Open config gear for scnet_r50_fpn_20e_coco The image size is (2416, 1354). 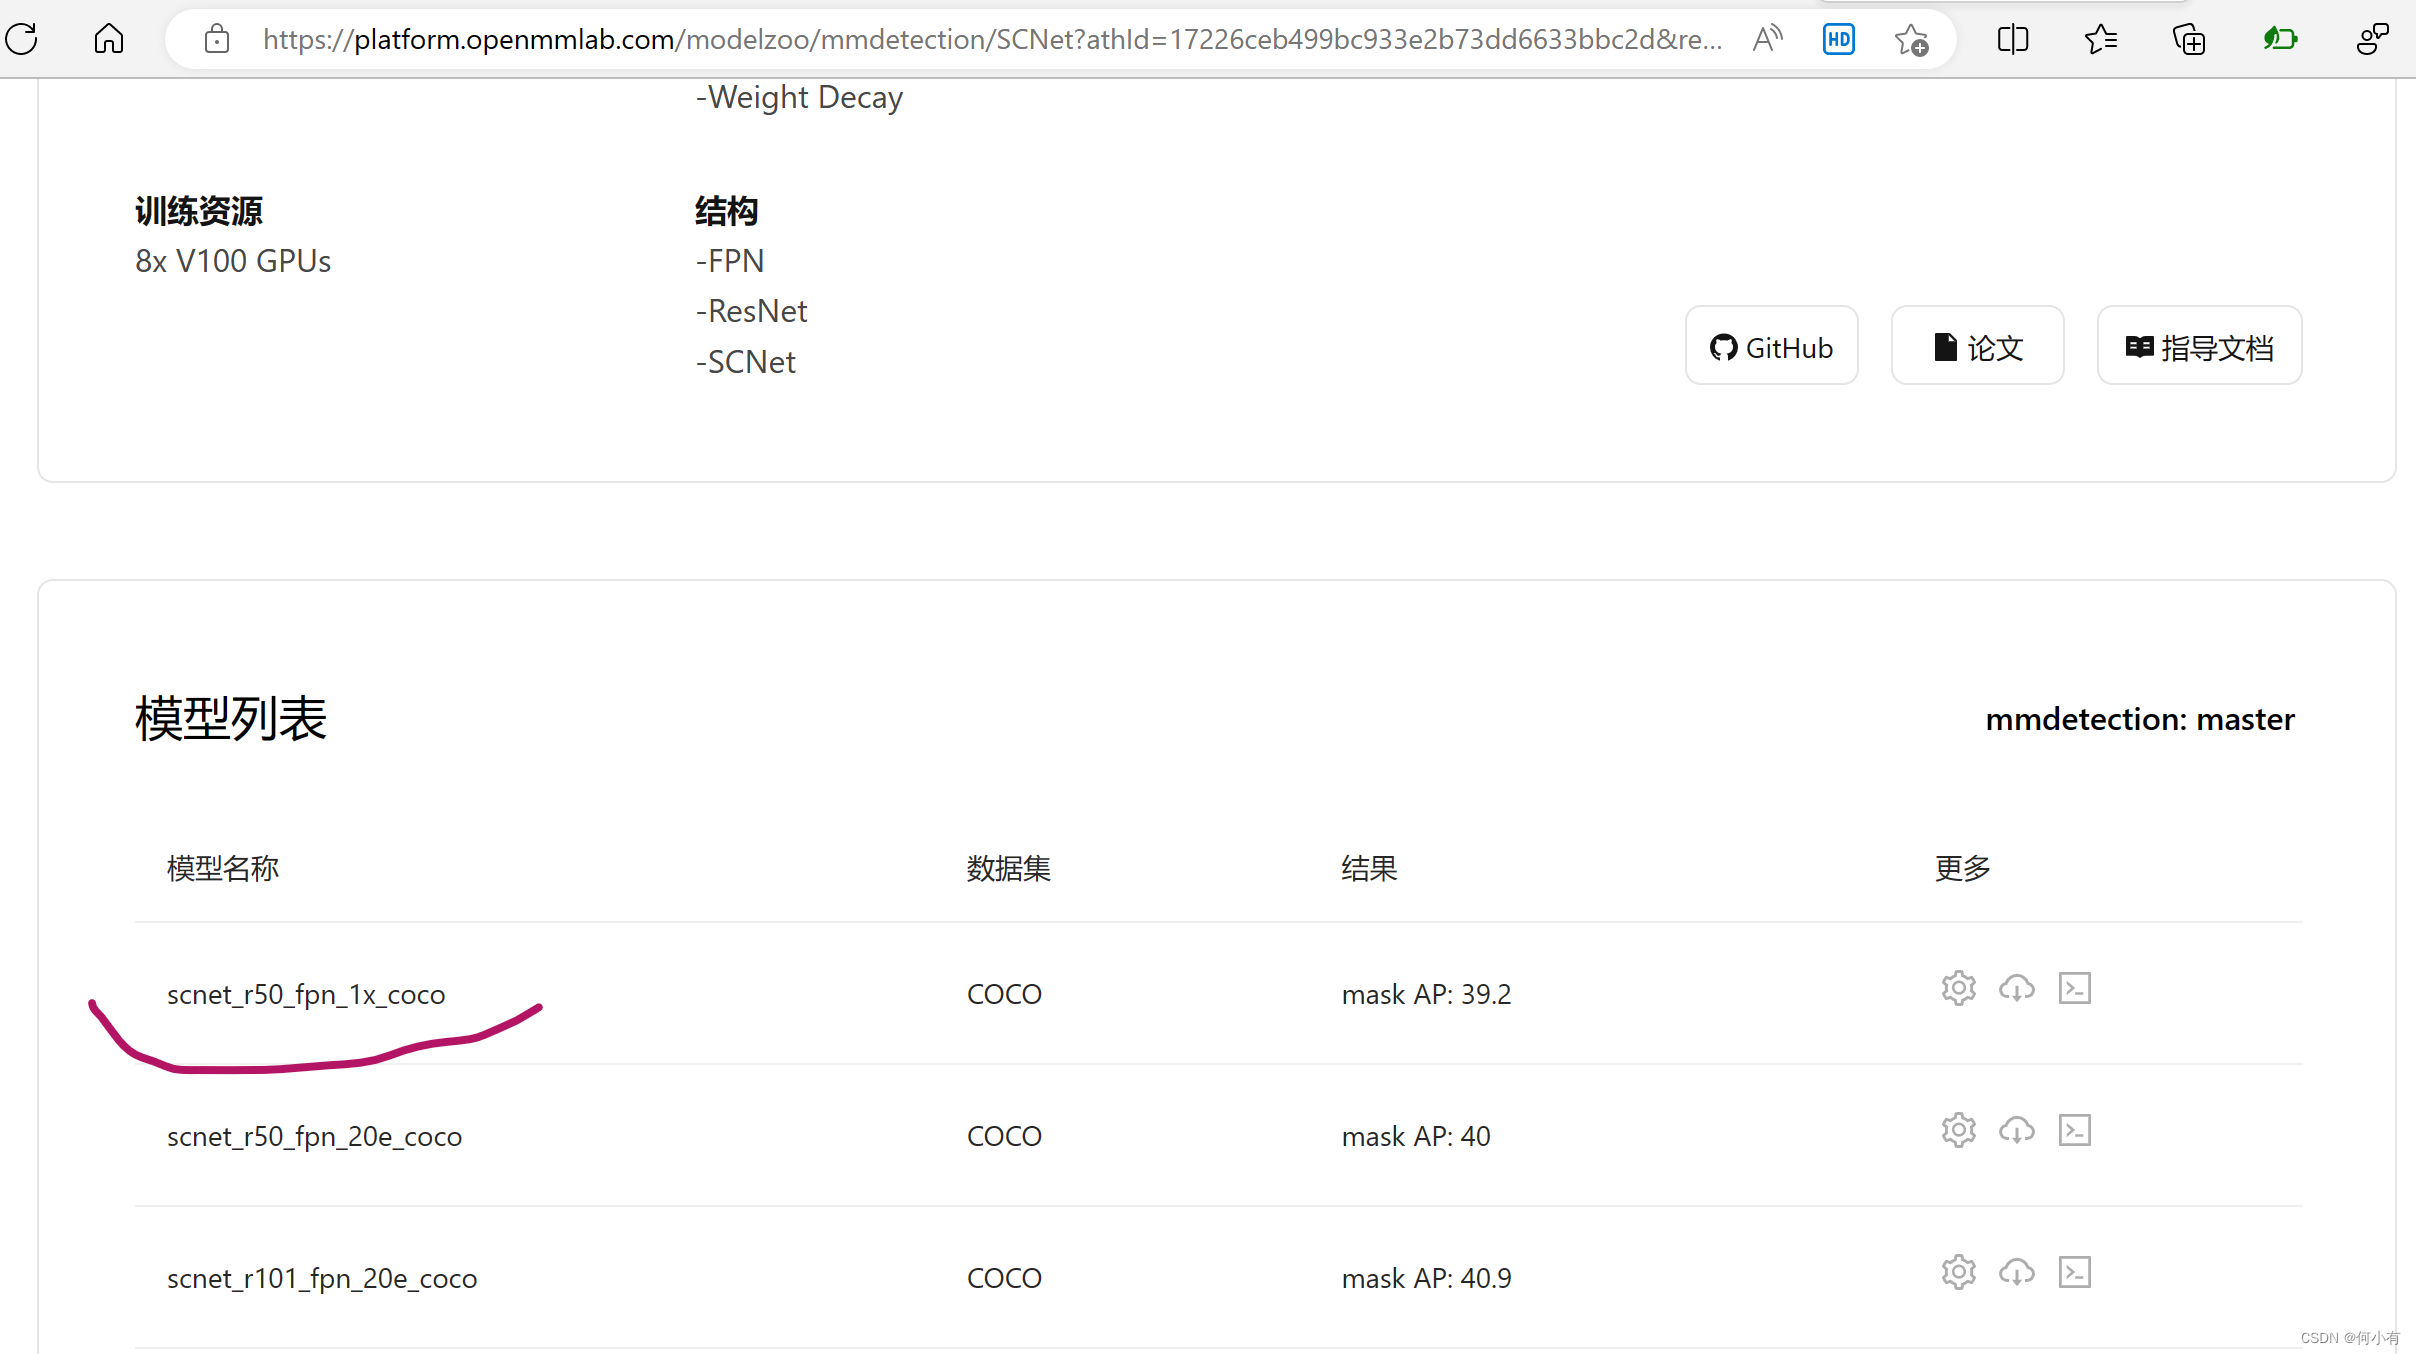pyautogui.click(x=1958, y=1130)
